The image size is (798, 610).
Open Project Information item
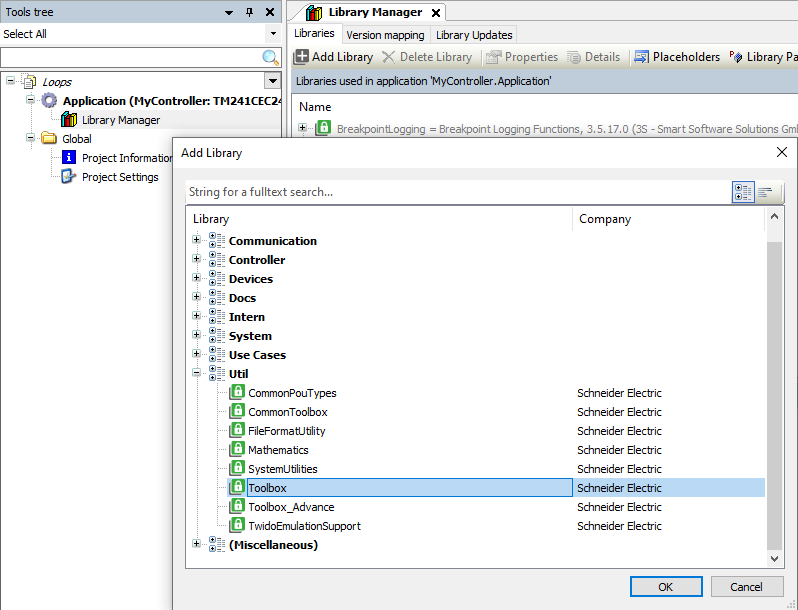127,158
